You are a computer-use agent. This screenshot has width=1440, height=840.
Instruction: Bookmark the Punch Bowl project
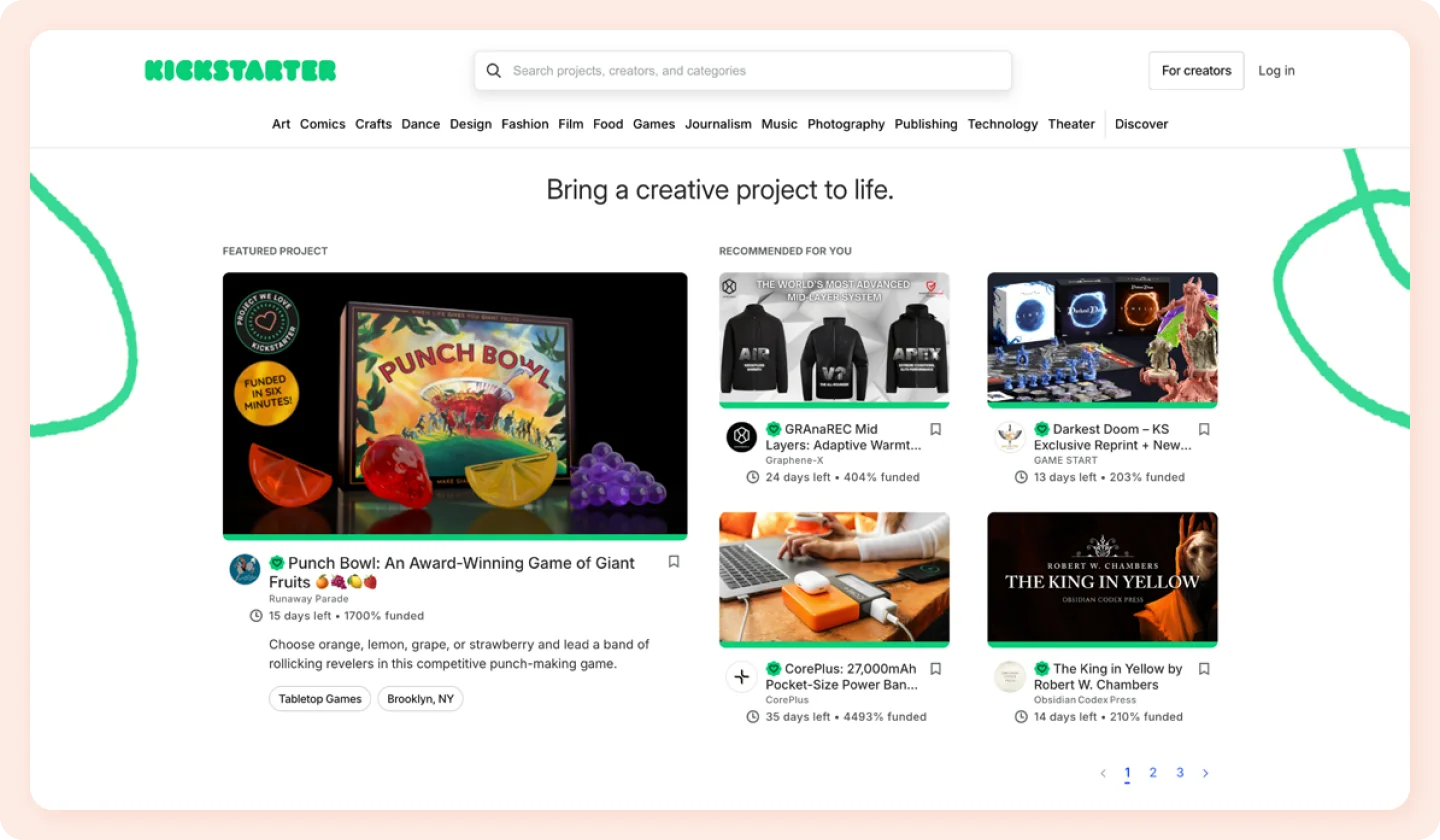(x=673, y=562)
